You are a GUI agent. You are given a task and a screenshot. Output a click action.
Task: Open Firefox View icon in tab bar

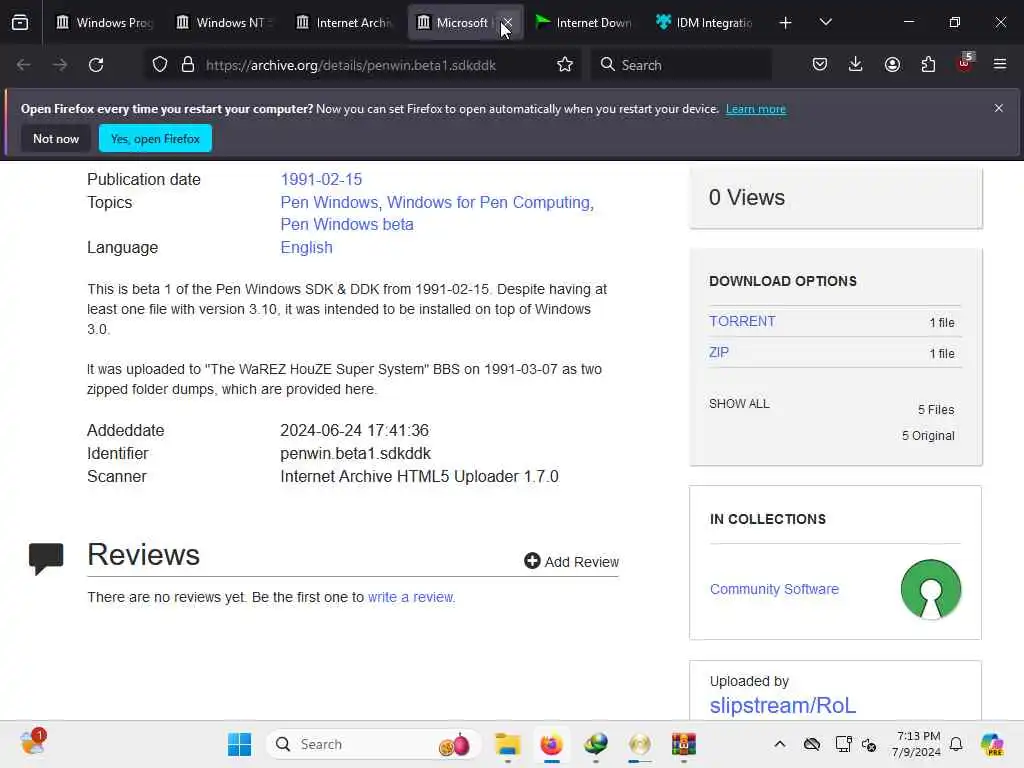[x=20, y=23]
